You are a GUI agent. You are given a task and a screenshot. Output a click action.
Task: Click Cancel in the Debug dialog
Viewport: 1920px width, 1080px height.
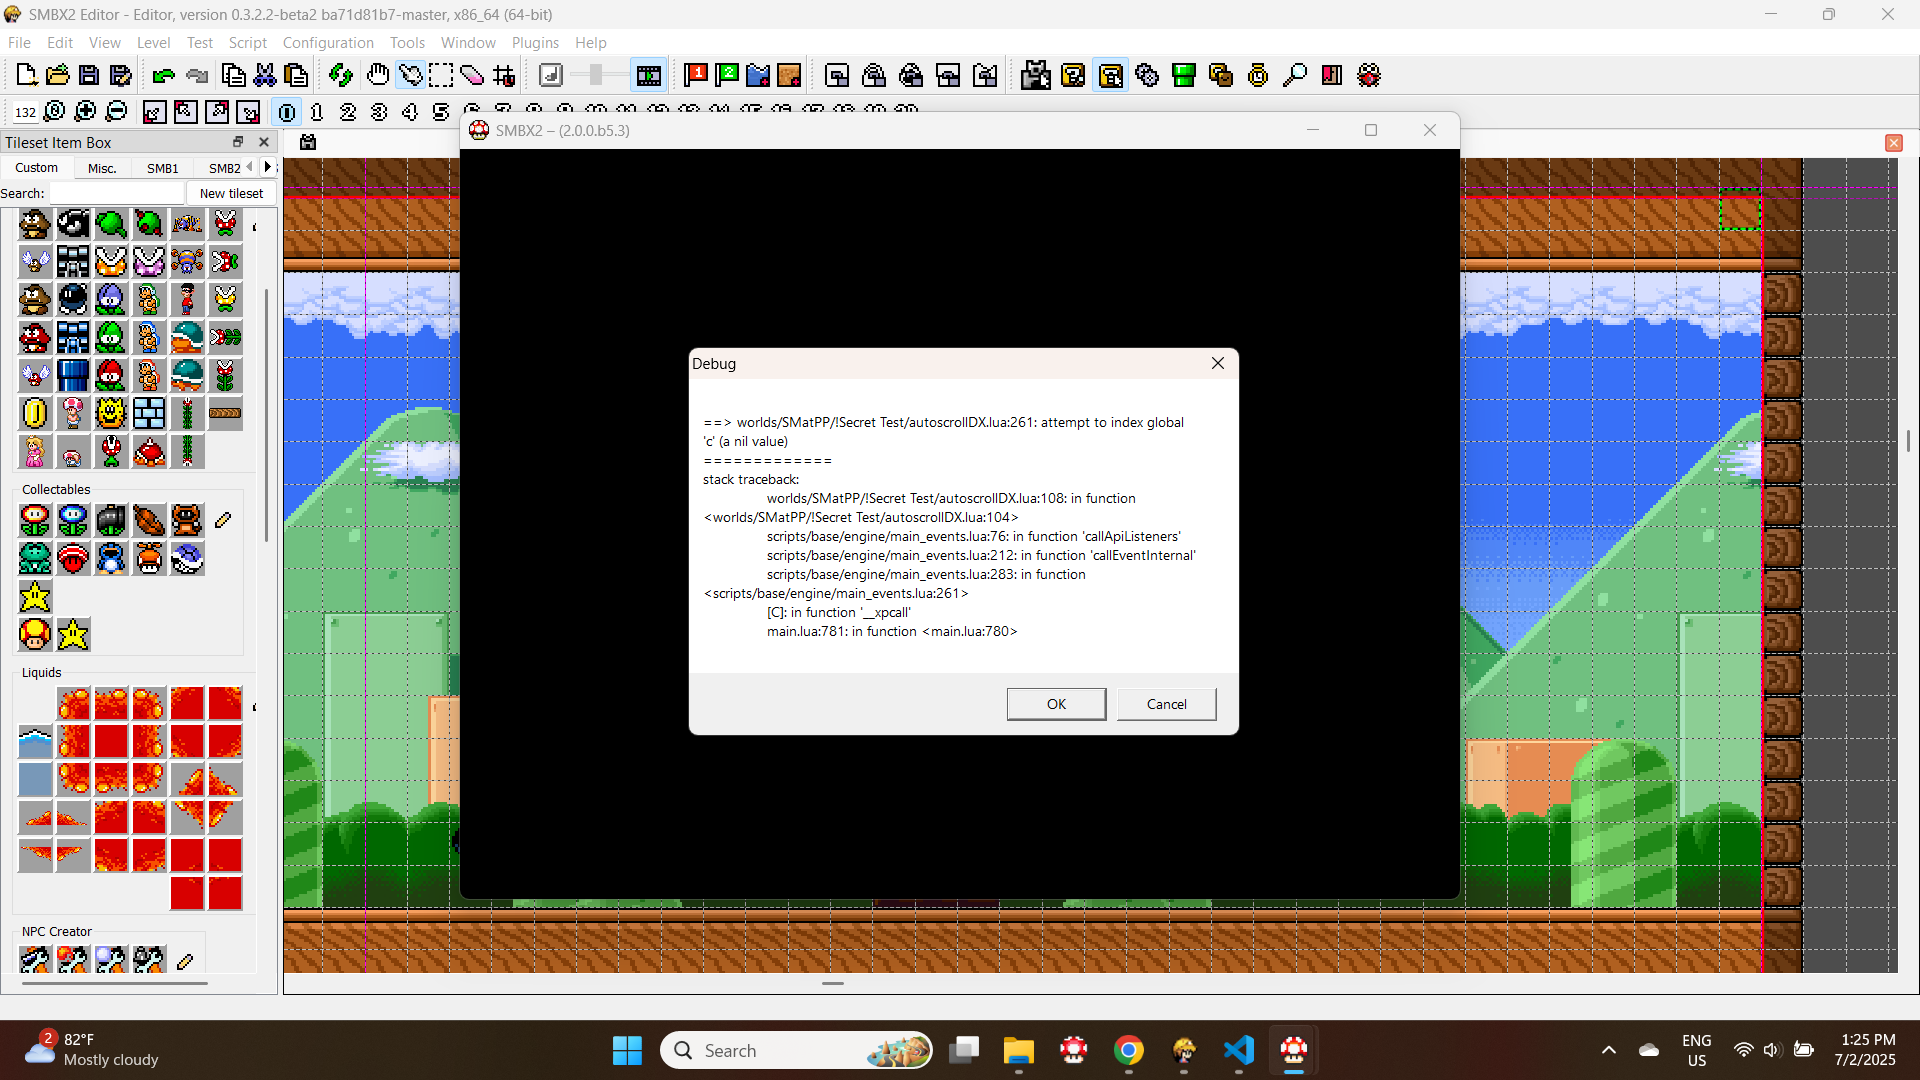pos(1166,704)
